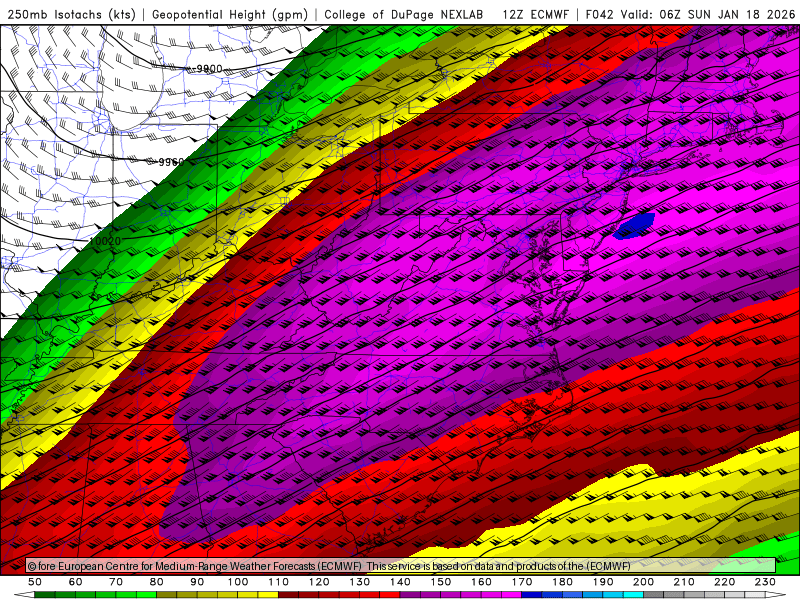
Task: Click the dark blue legend swatch starting at 170
Action: pyautogui.click(x=532, y=595)
